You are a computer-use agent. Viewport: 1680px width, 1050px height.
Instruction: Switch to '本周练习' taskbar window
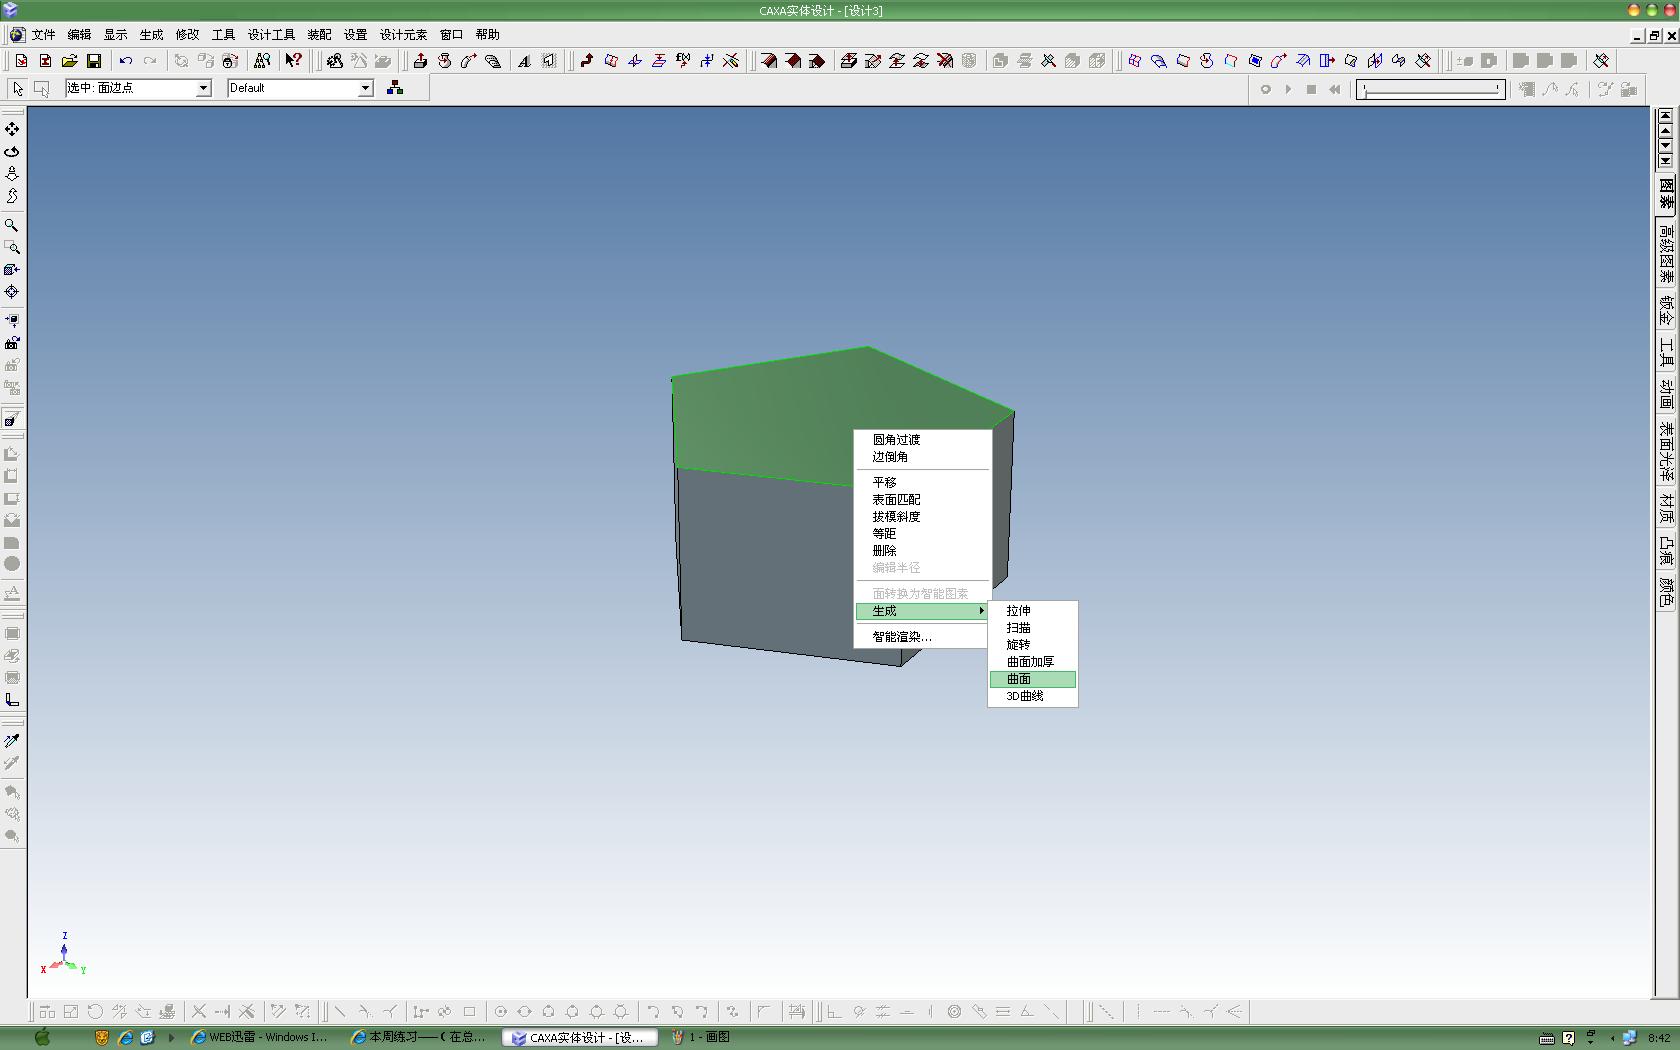point(418,1038)
